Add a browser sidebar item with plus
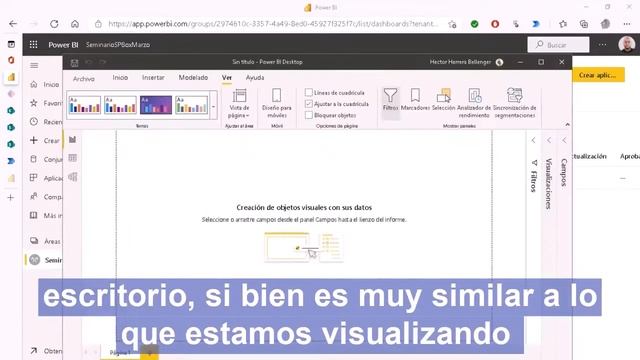640x360 pixels. [x=11, y=198]
